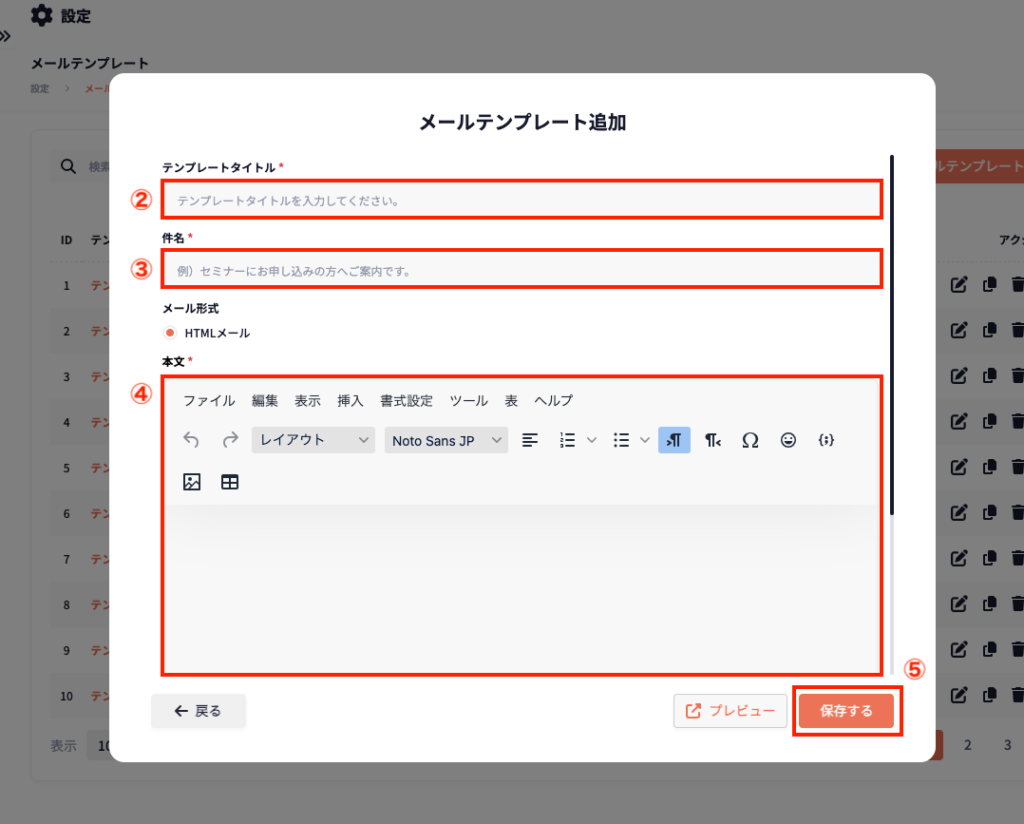Insert an image using image icon
The image size is (1024, 824).
click(192, 482)
